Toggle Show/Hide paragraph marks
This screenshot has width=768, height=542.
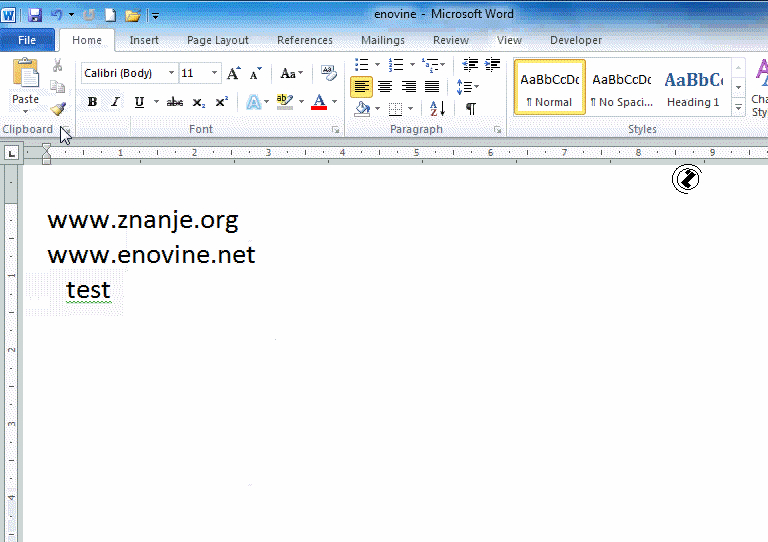[470, 109]
